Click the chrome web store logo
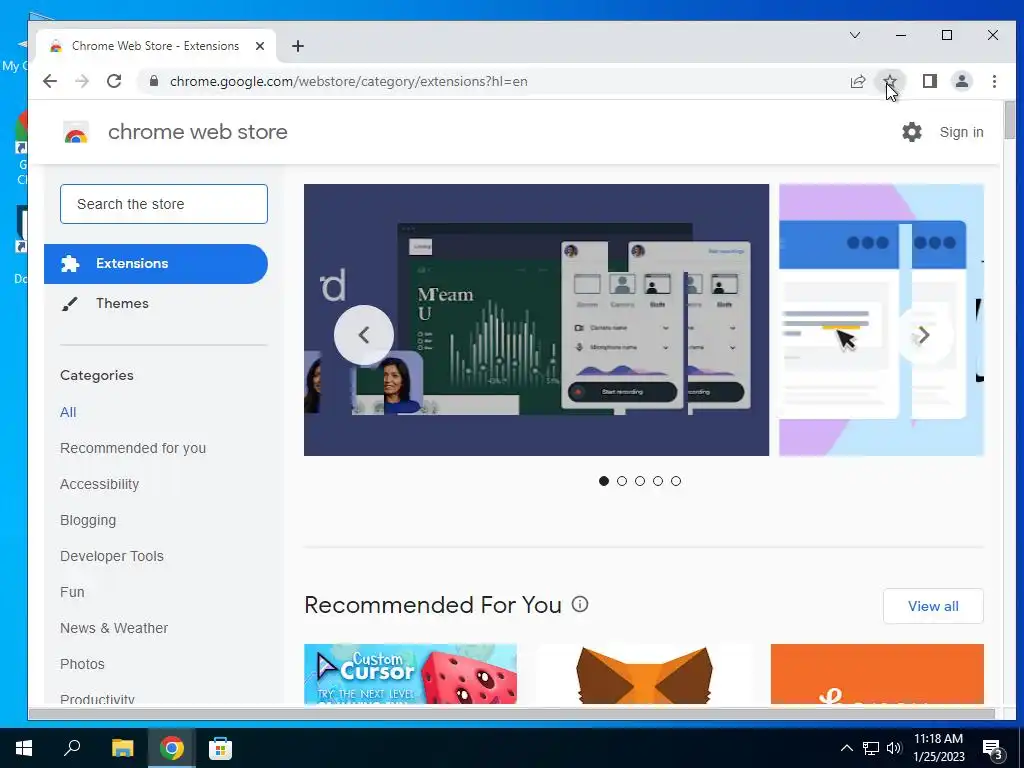 (76, 132)
